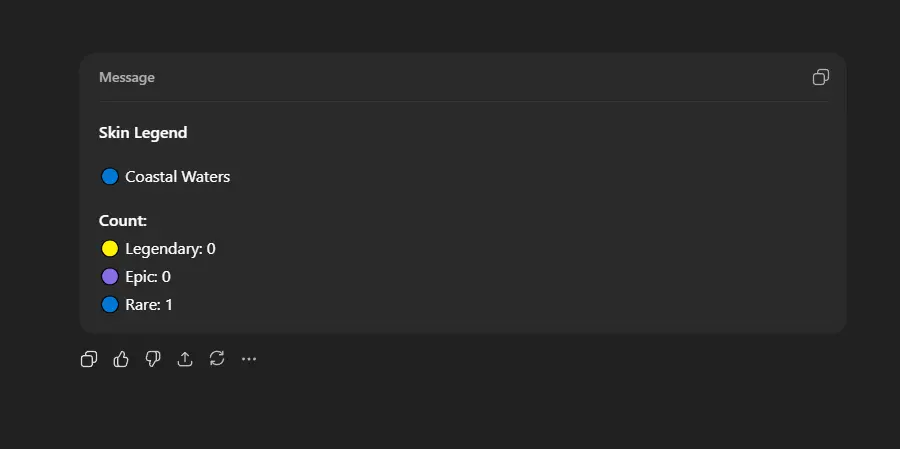Give the message a thumbs down
Viewport: 900px width, 449px height.
pos(153,359)
